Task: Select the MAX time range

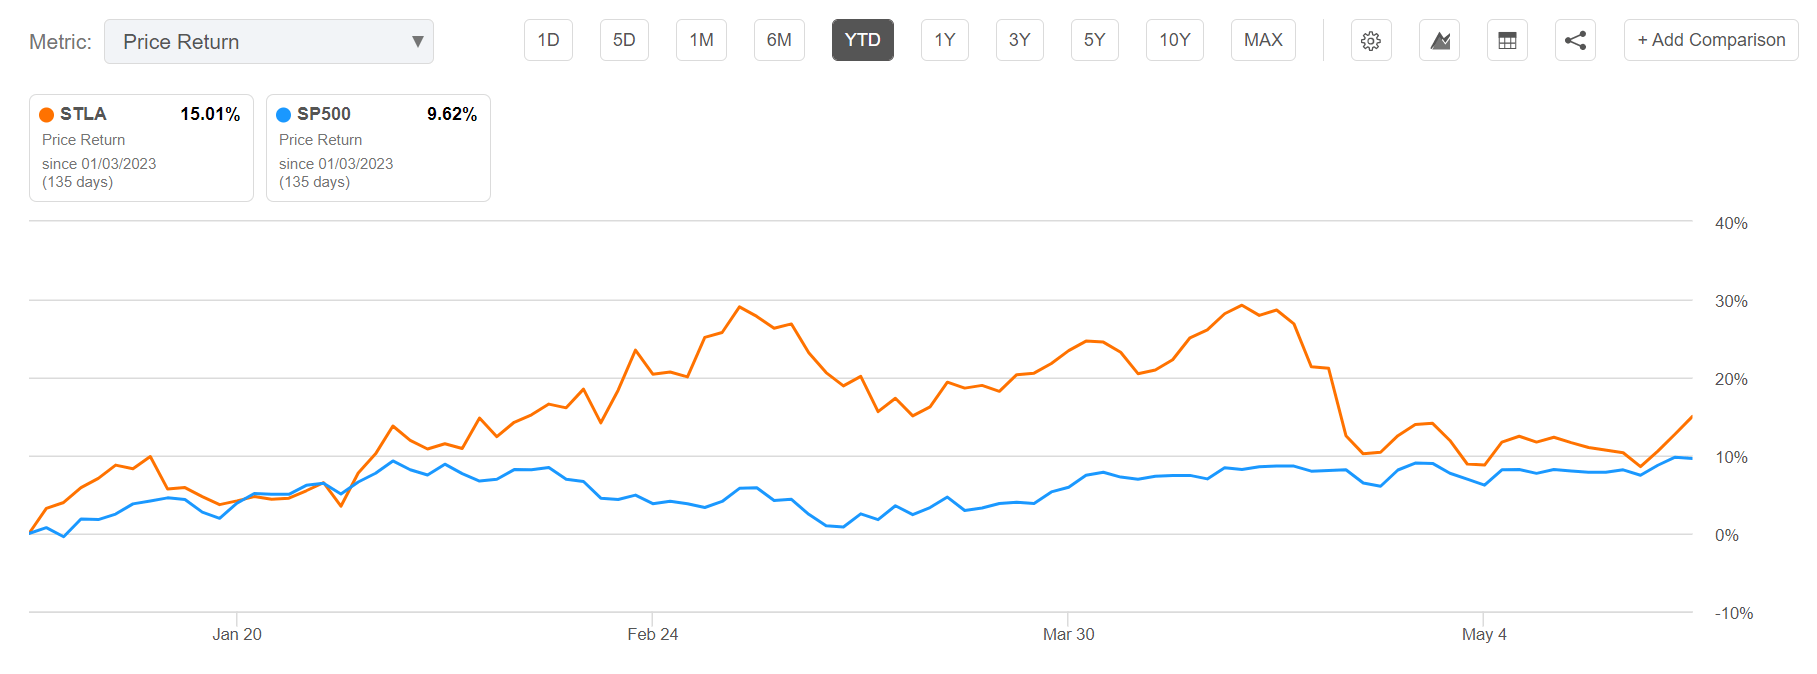Action: tap(1263, 41)
